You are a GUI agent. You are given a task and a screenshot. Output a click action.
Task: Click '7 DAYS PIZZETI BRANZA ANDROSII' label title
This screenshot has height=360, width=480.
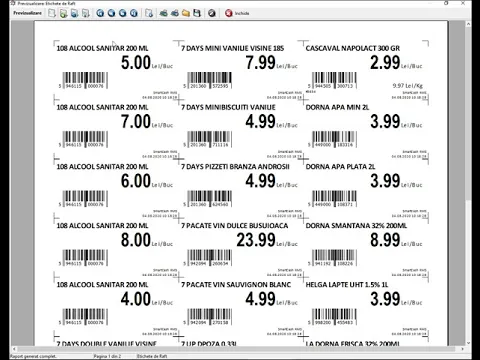[235, 167]
